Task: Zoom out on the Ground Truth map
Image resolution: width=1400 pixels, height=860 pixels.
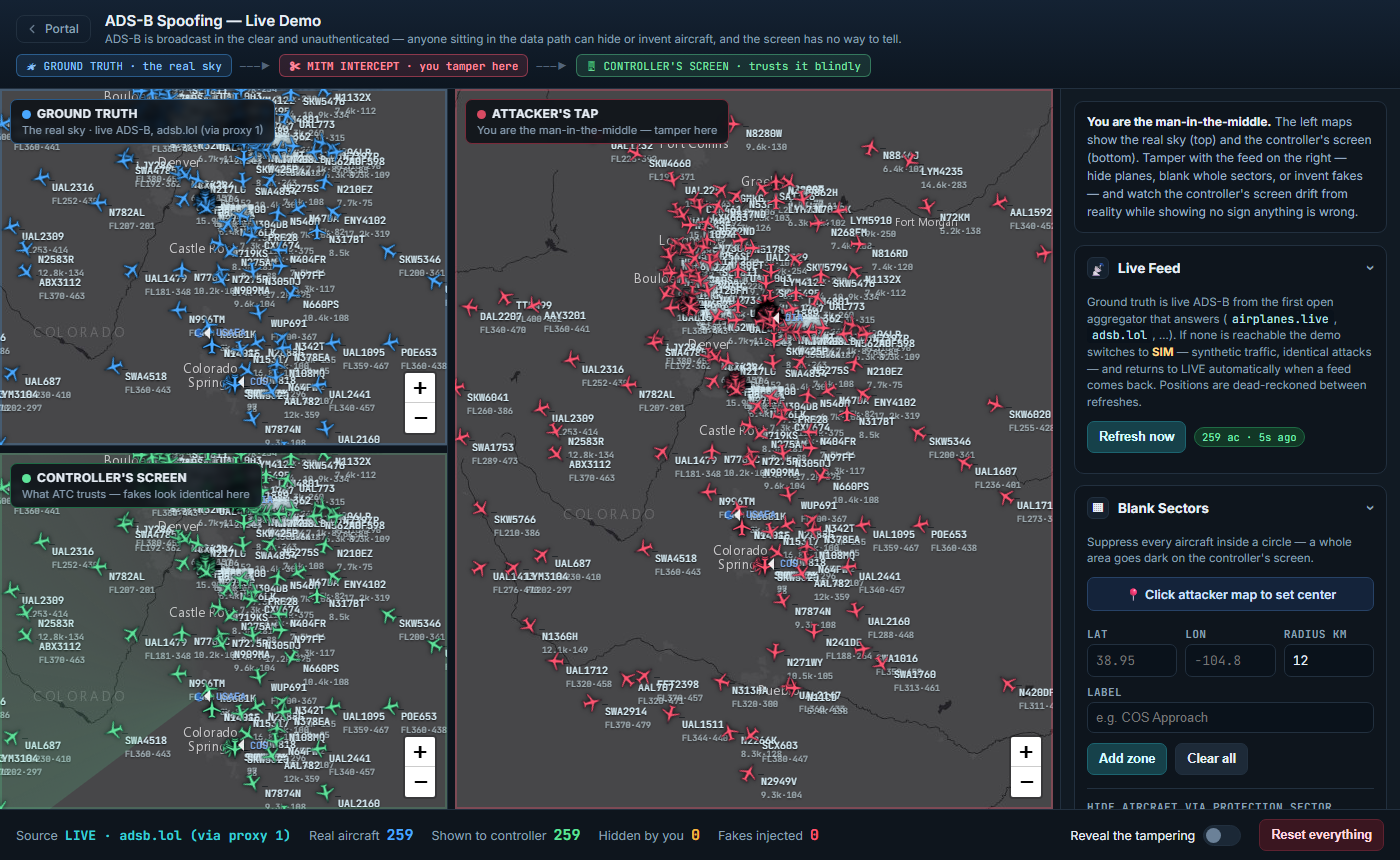Action: pyautogui.click(x=420, y=418)
